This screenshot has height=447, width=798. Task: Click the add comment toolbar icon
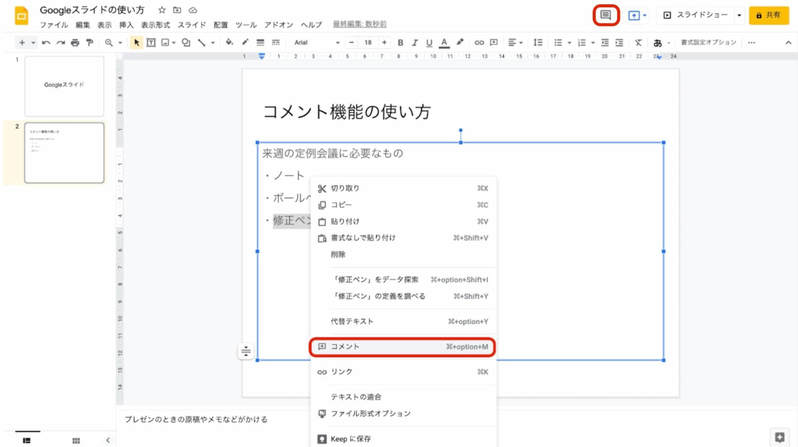click(x=494, y=43)
